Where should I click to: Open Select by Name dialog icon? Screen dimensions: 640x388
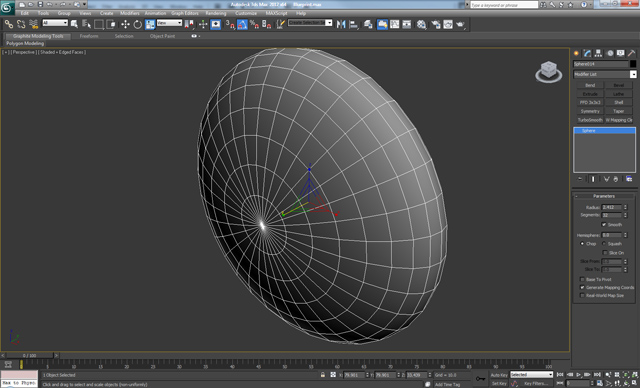(x=86, y=24)
